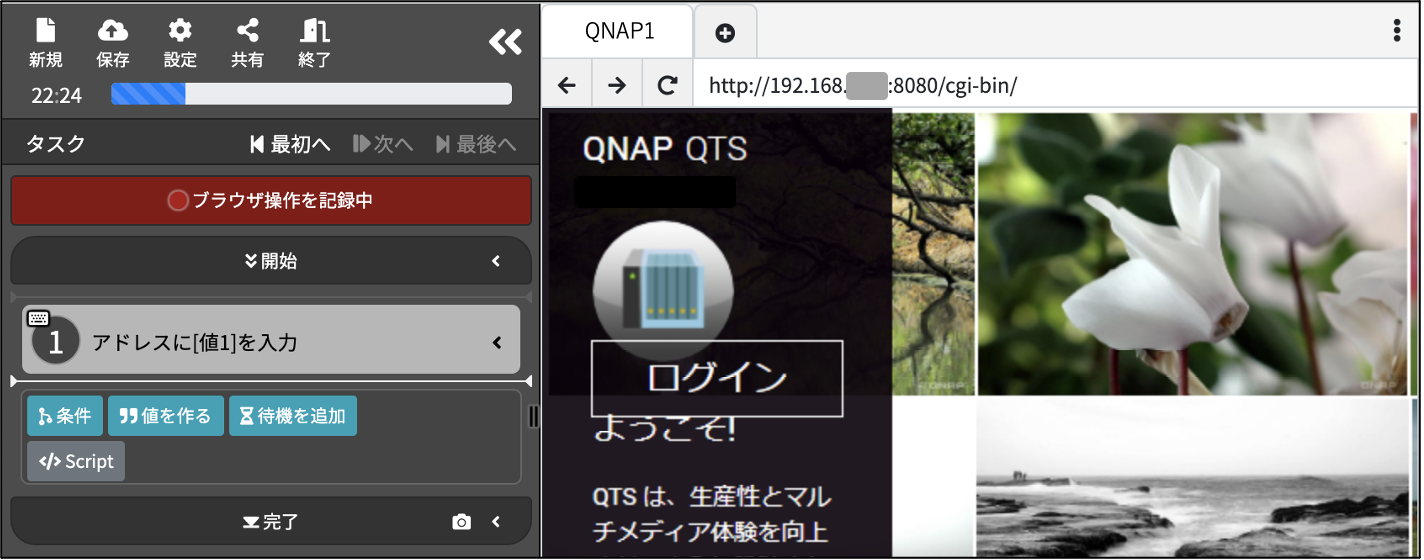Image resolution: width=1424 pixels, height=560 pixels.
Task: Click the white cyclamen flower photo
Action: coord(1192,253)
